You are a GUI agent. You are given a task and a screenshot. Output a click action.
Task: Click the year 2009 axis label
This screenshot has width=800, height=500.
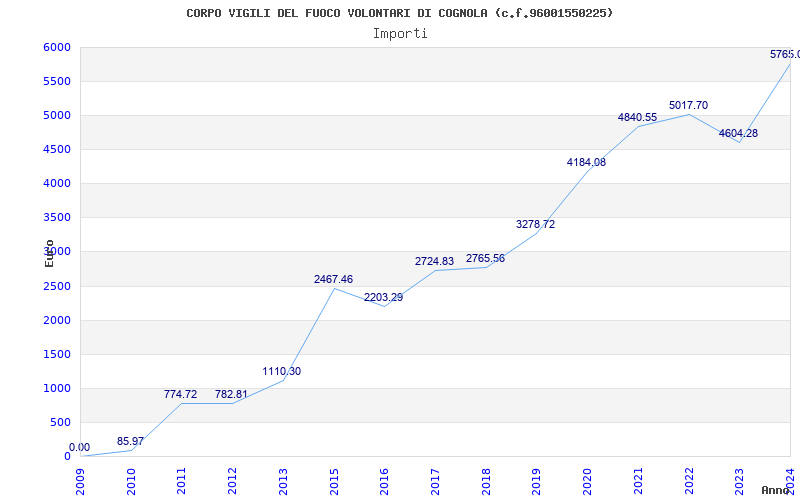pyautogui.click(x=80, y=482)
